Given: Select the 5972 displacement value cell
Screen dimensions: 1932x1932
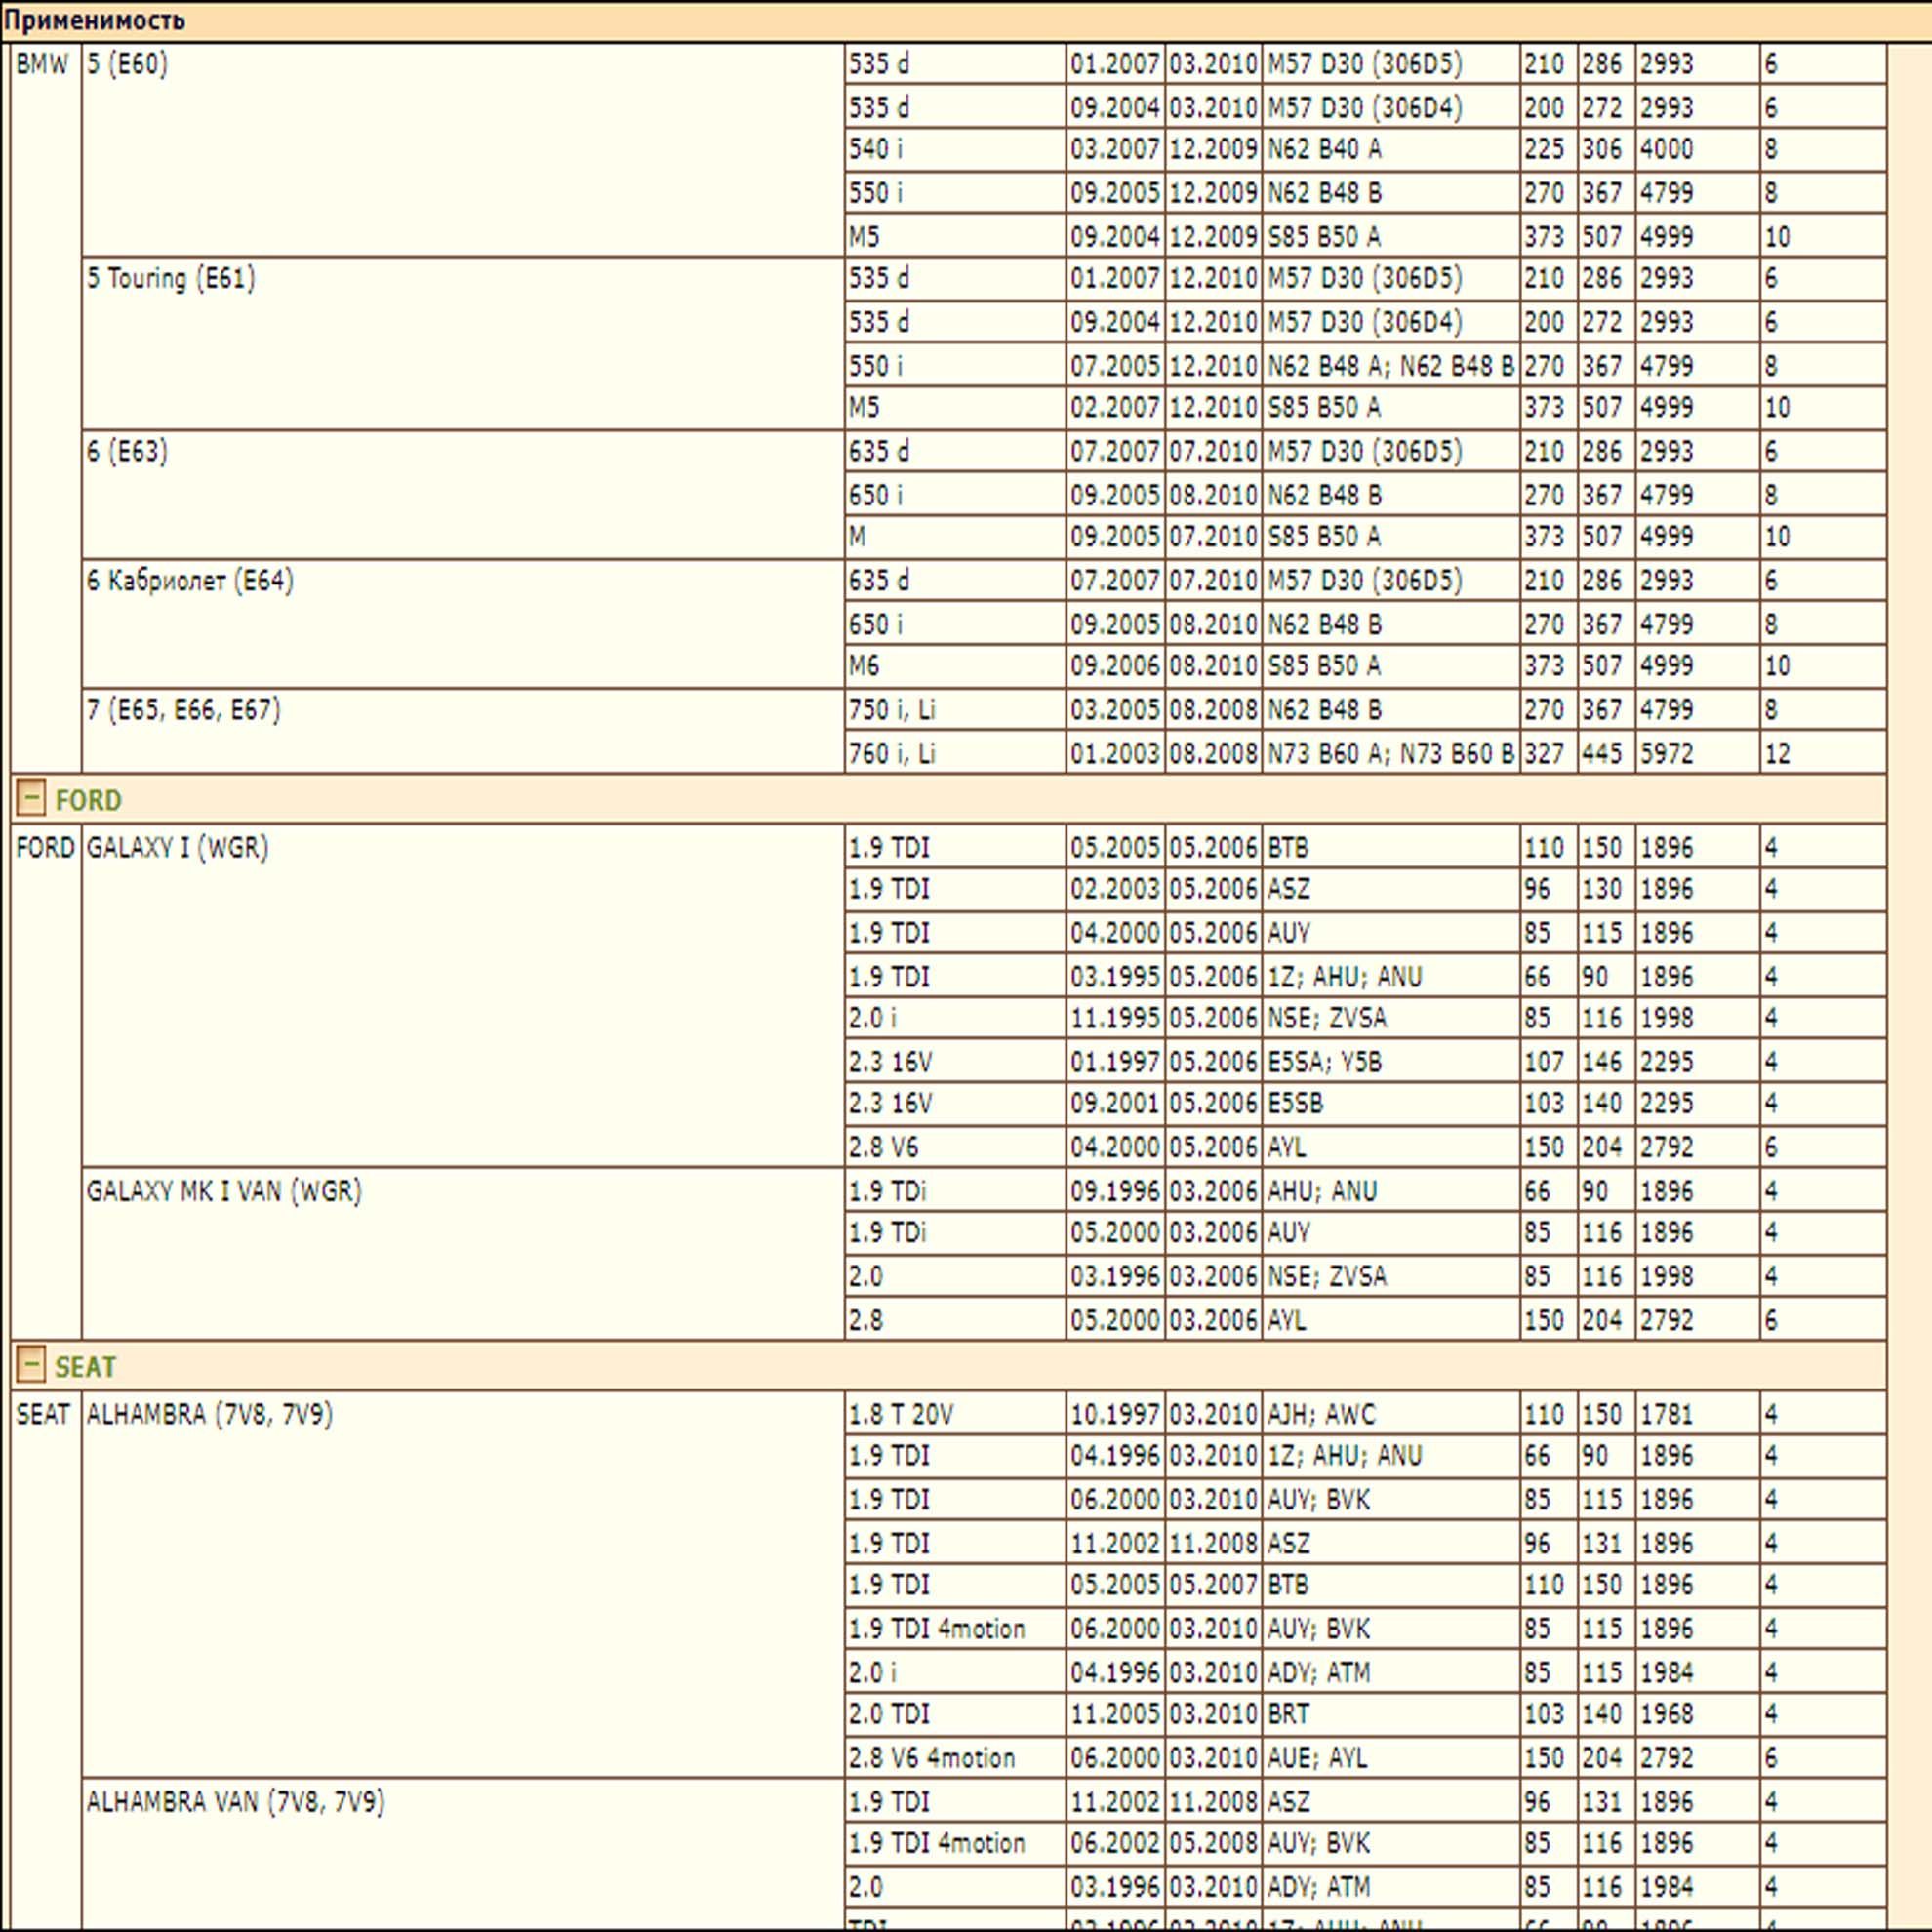Looking at the screenshot, I should click(1666, 753).
